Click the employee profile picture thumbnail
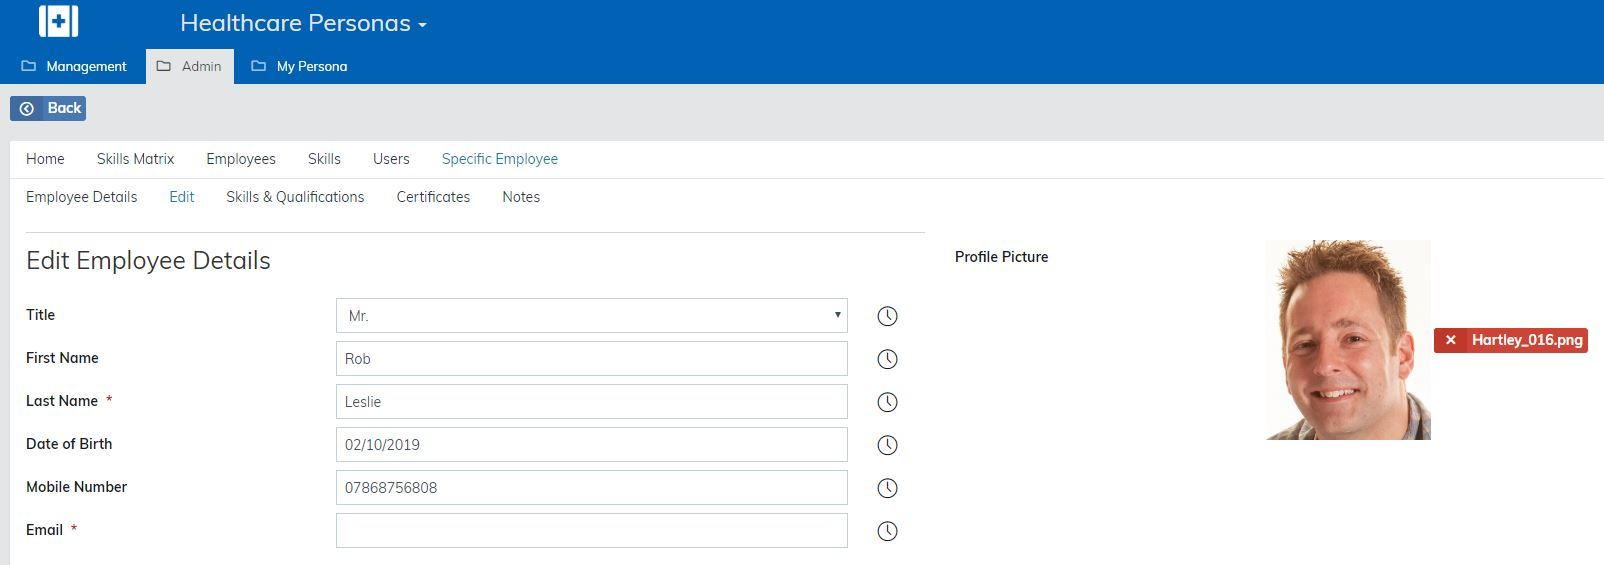Viewport: 1604px width, 565px height. 1347,340
